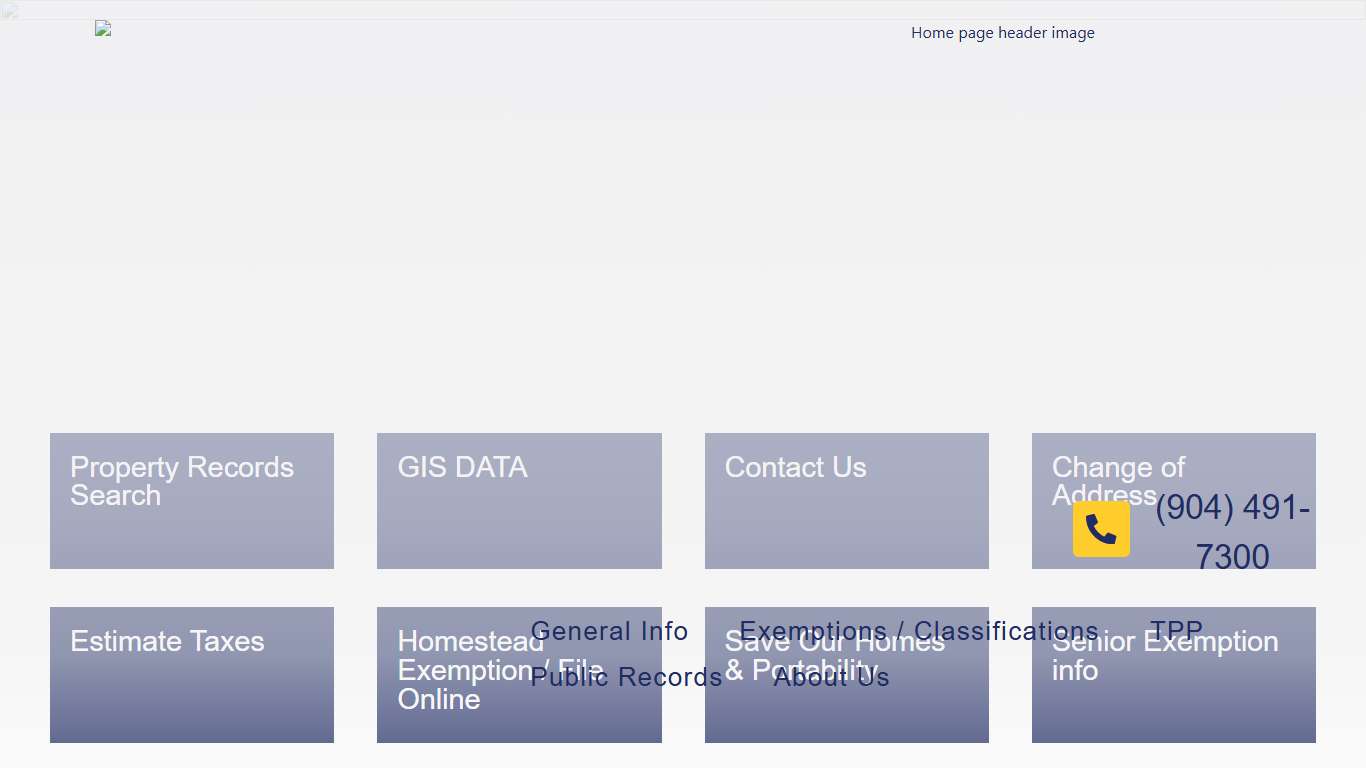Open the Public Records menu

[626, 677]
